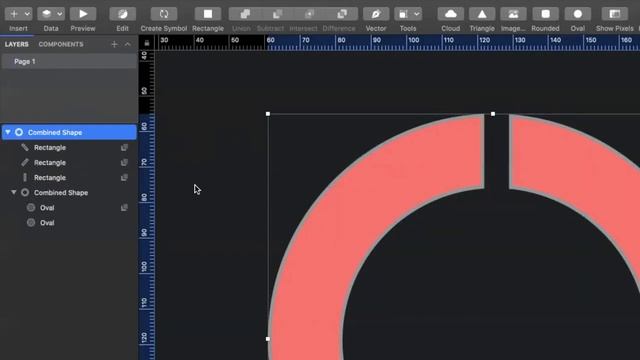Open the Insert dropdown arrow
The width and height of the screenshot is (640, 360).
(27, 14)
